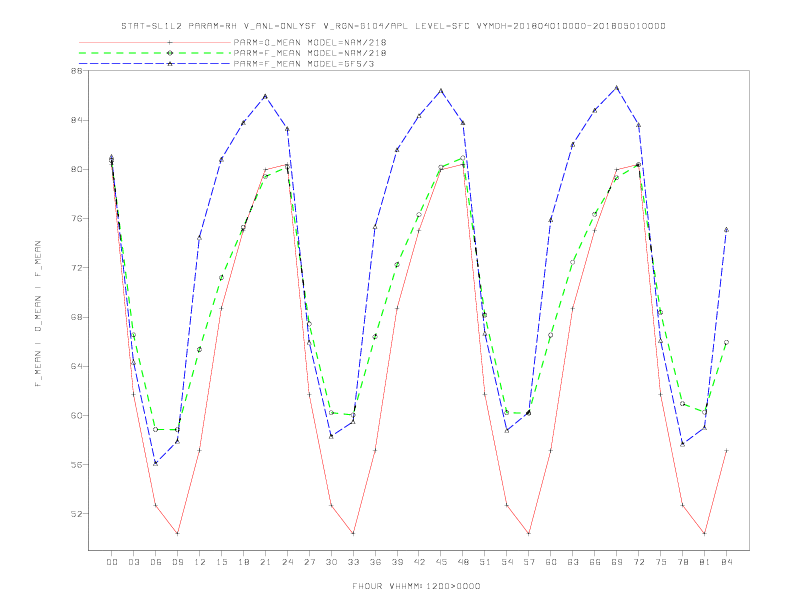Click x-axis forecast hour label '24'

(287, 562)
